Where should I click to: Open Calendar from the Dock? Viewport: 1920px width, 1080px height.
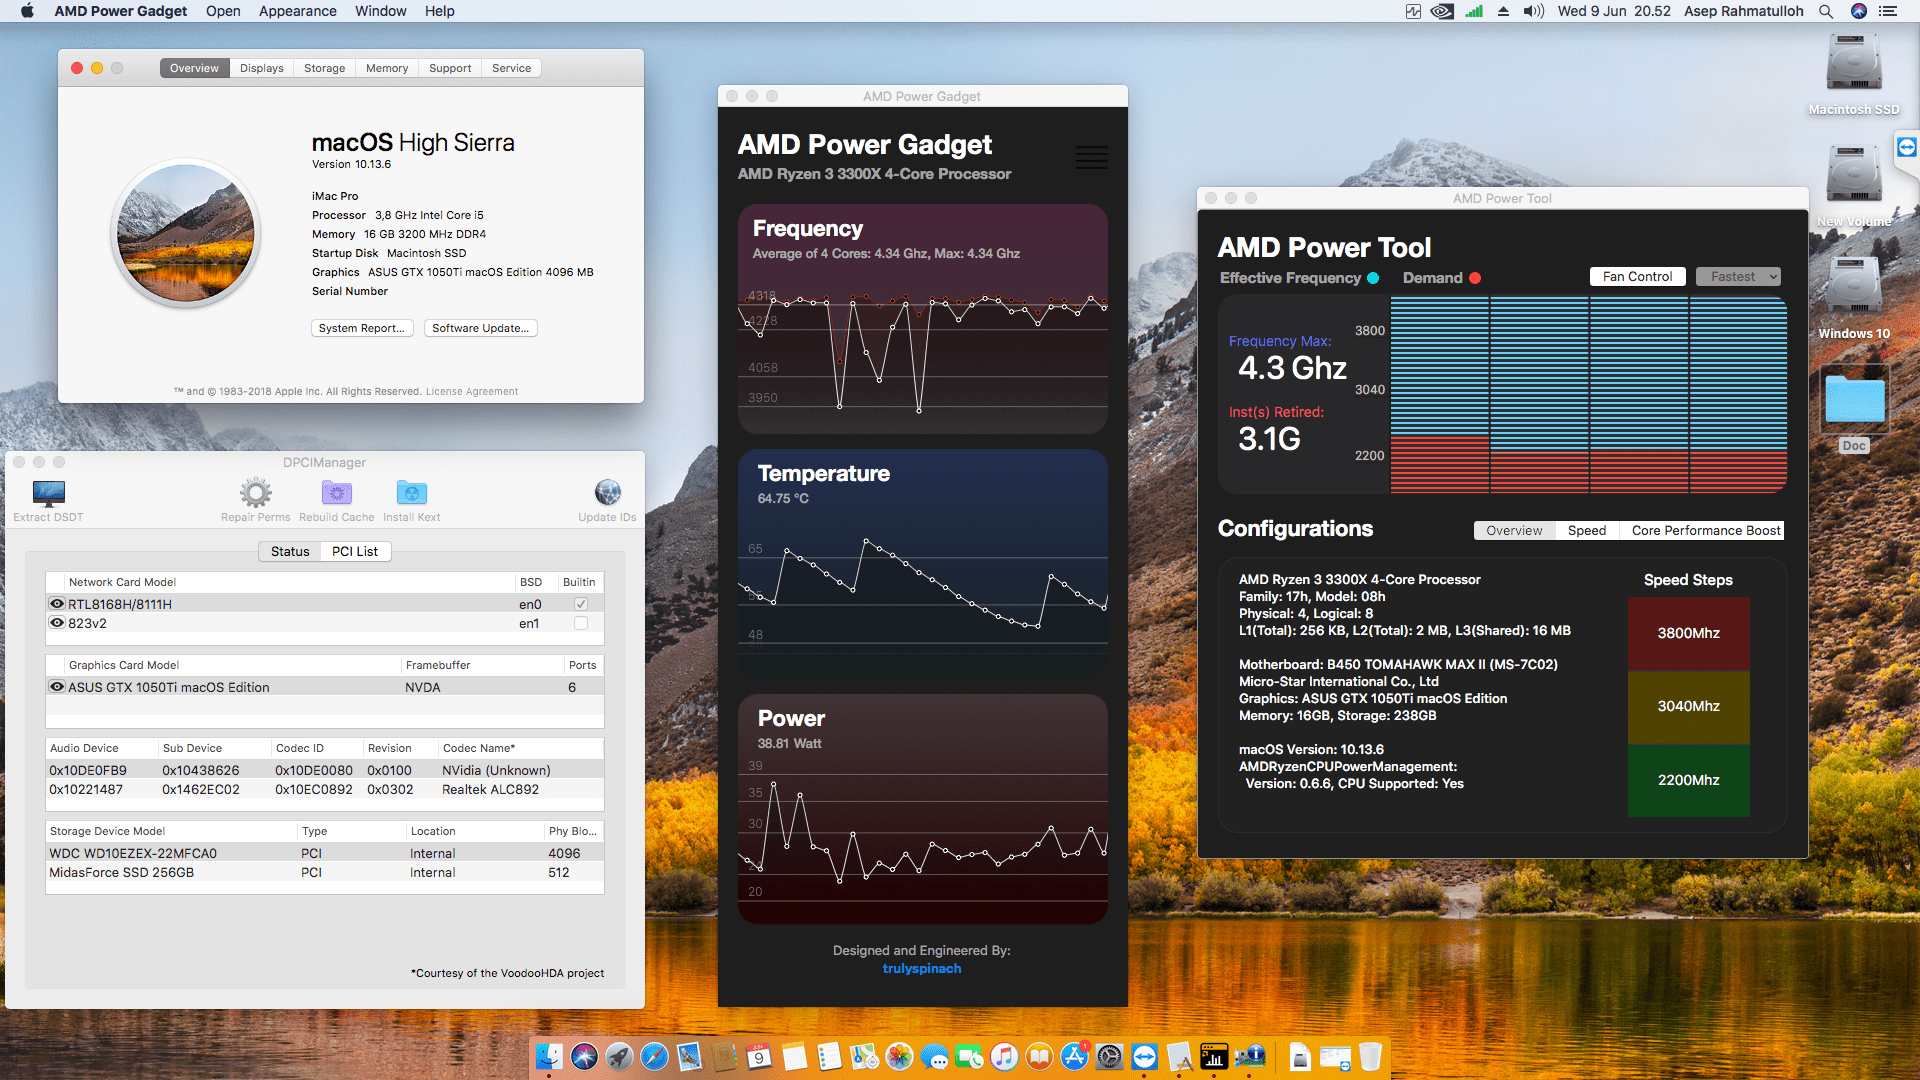(x=759, y=1056)
